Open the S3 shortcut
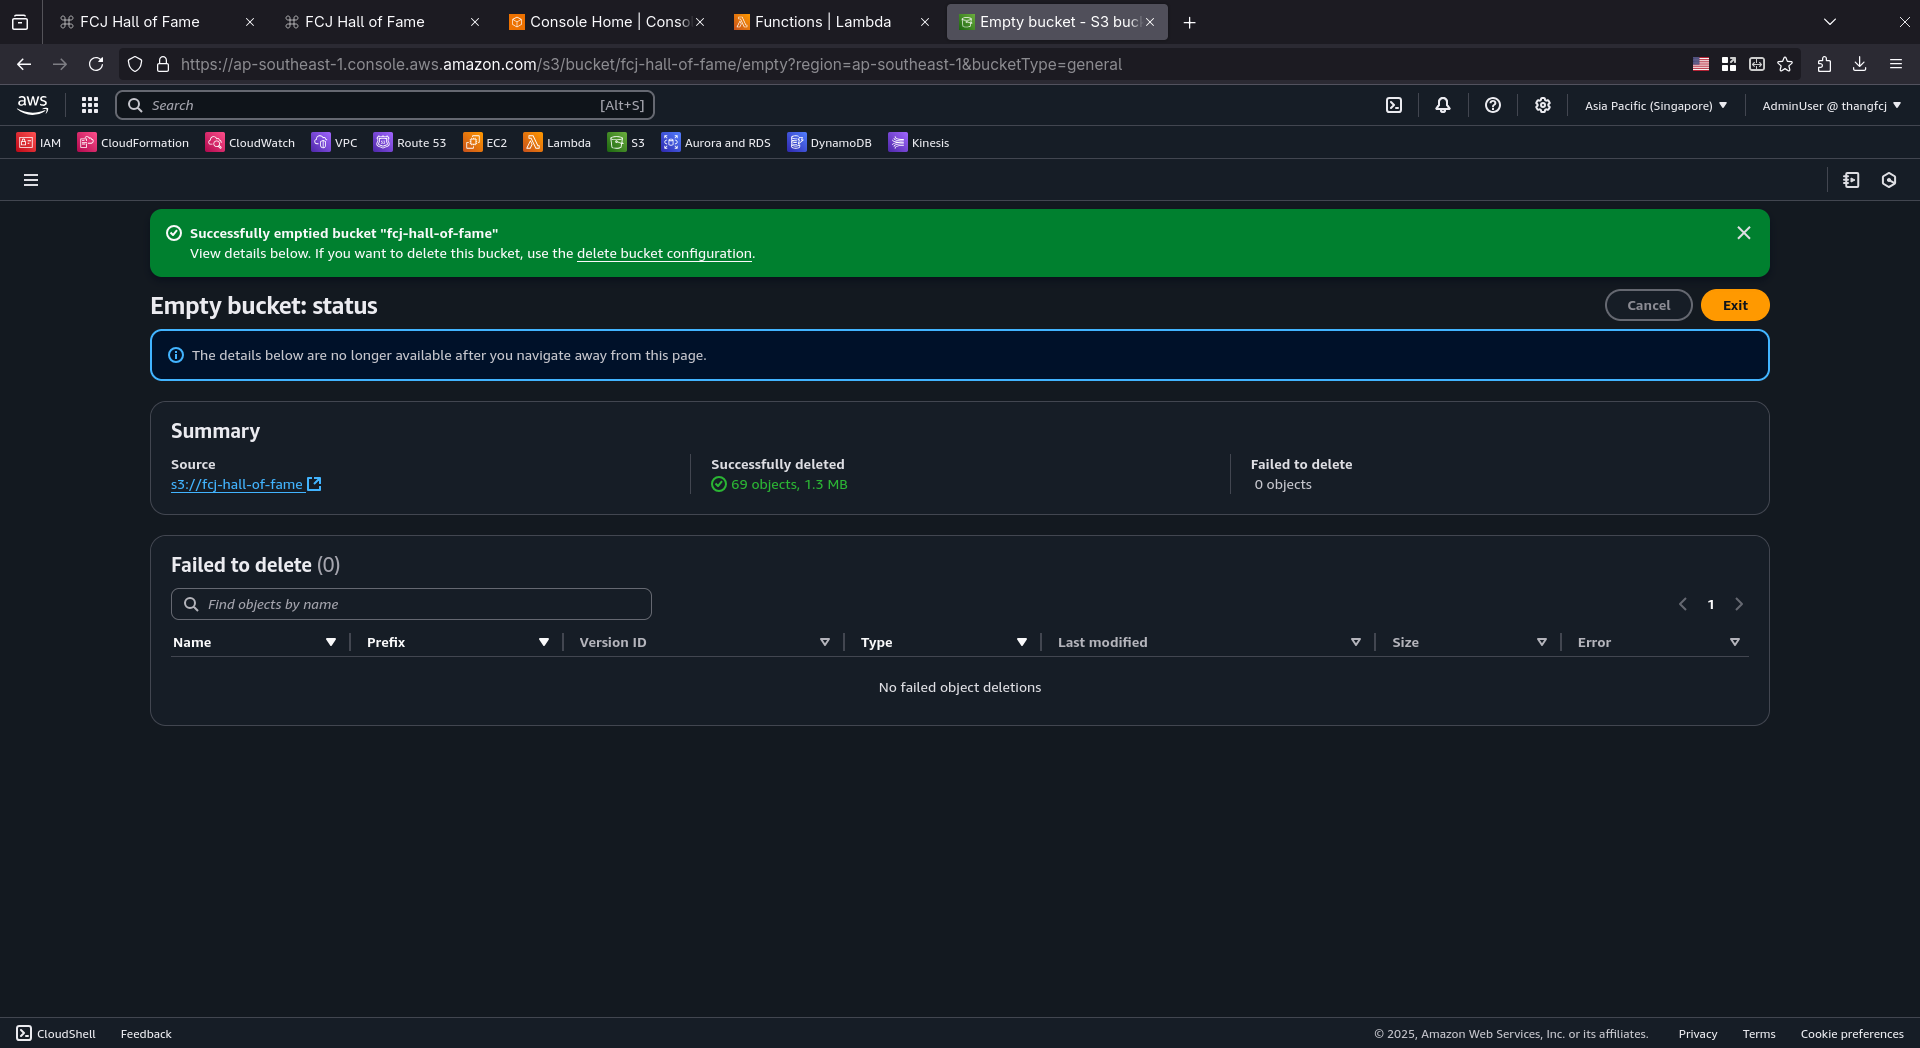Image resolution: width=1920 pixels, height=1048 pixels. (626, 142)
